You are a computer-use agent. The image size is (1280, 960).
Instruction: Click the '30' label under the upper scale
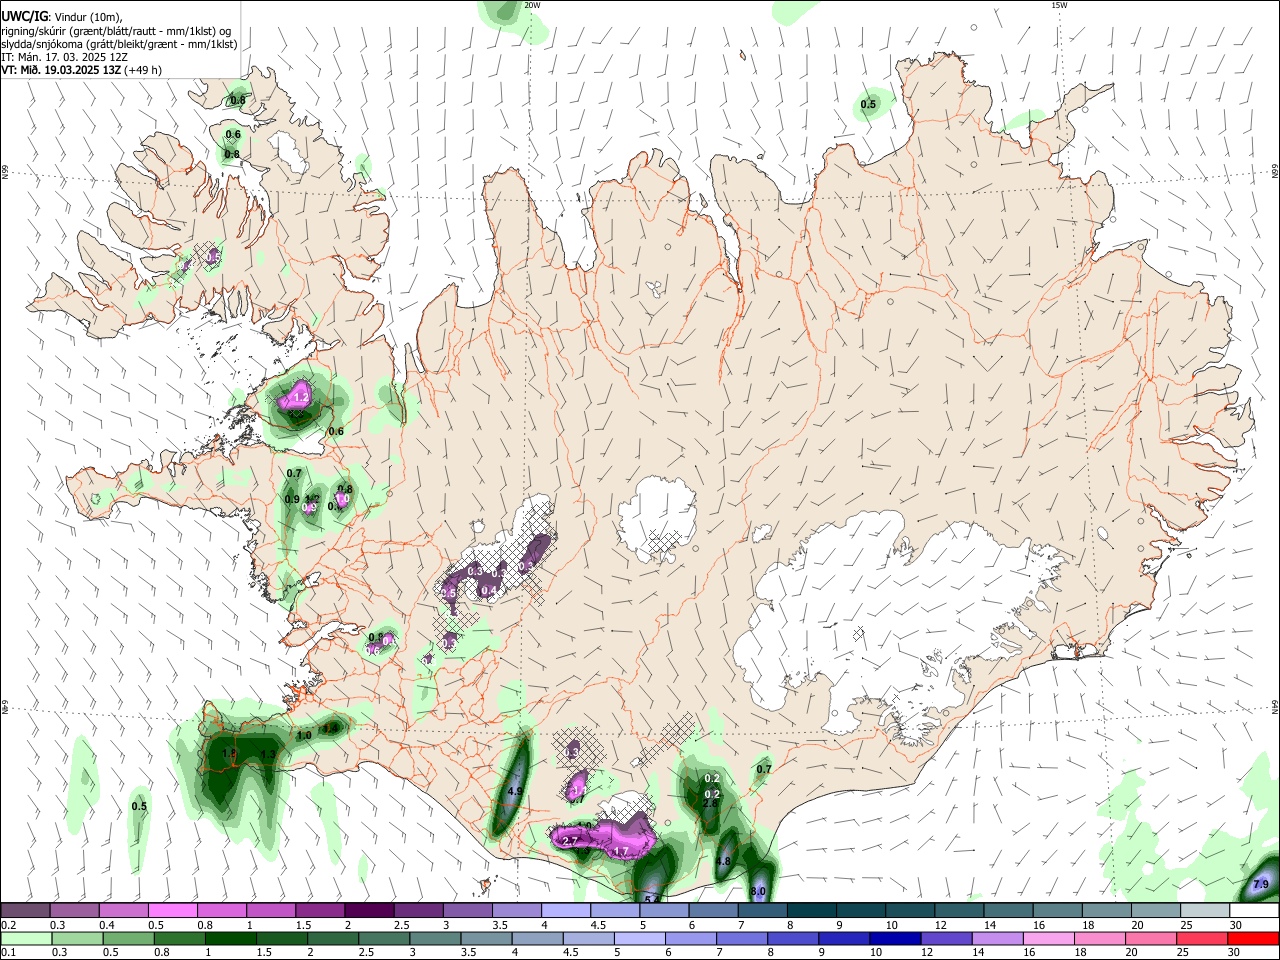click(1236, 925)
